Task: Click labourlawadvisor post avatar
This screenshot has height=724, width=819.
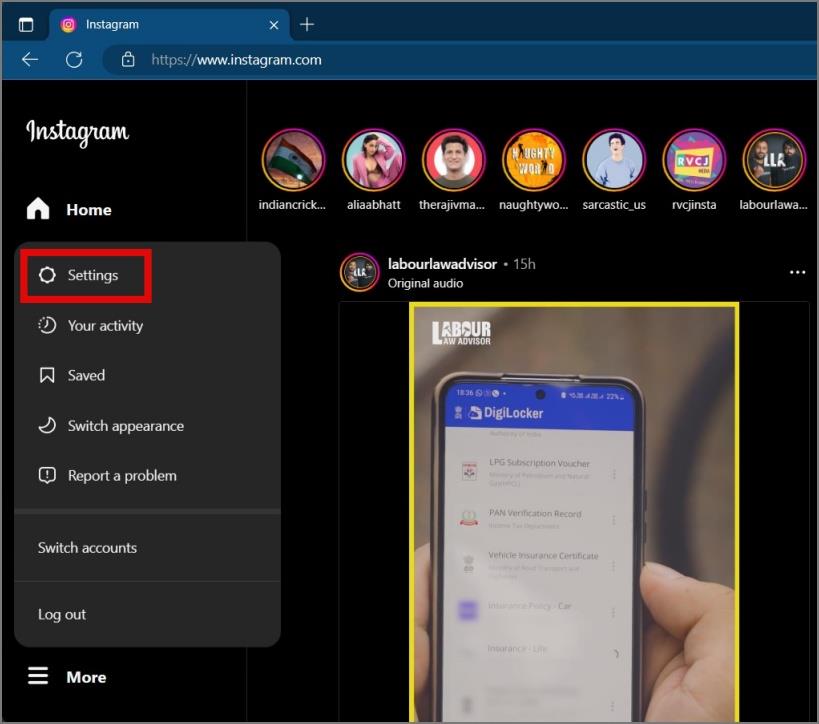Action: pos(359,272)
